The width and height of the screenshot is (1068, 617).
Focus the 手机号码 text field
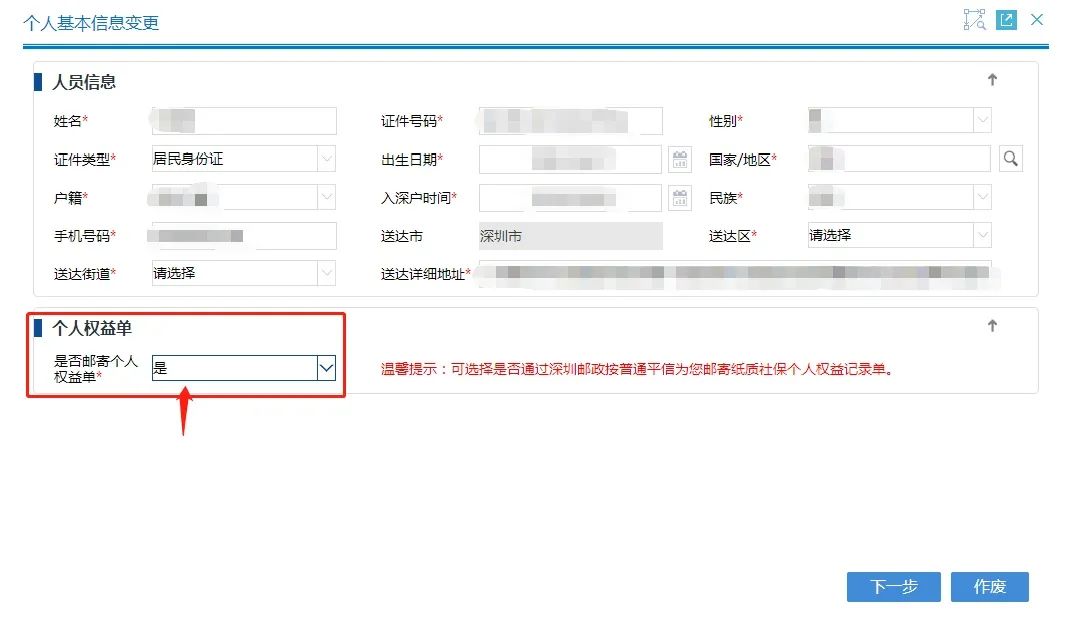(243, 235)
